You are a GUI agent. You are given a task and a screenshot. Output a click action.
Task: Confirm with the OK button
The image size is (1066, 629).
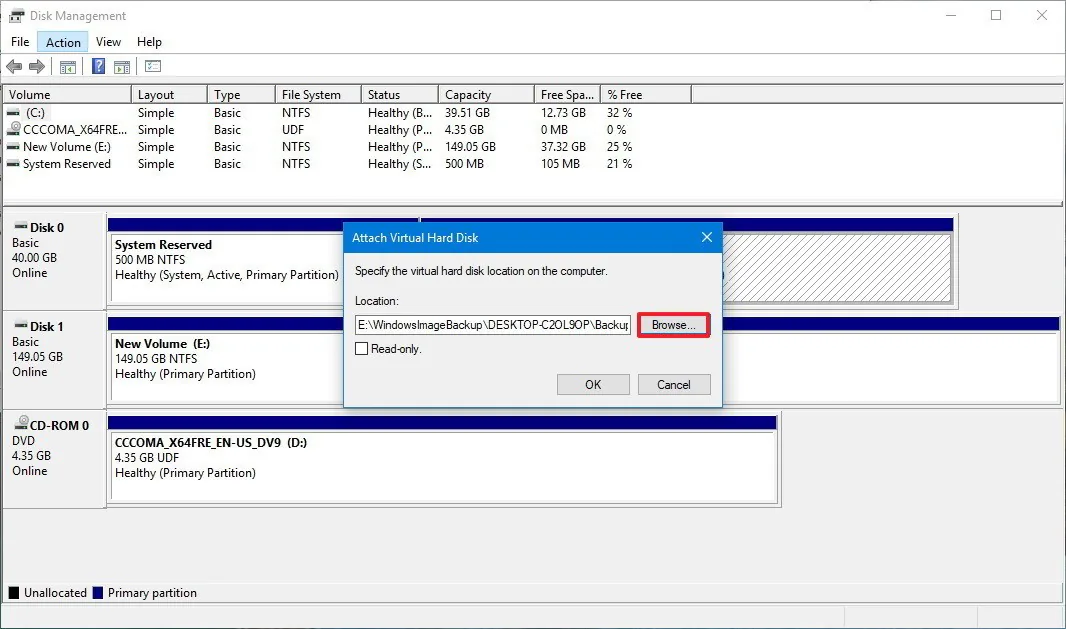pos(593,385)
